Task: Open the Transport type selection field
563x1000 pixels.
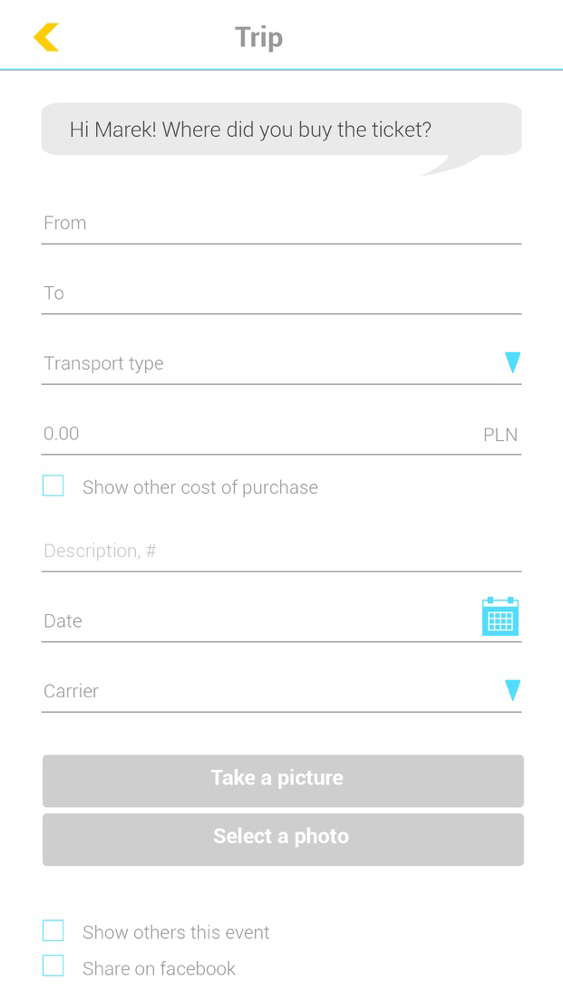Action: click(x=281, y=365)
